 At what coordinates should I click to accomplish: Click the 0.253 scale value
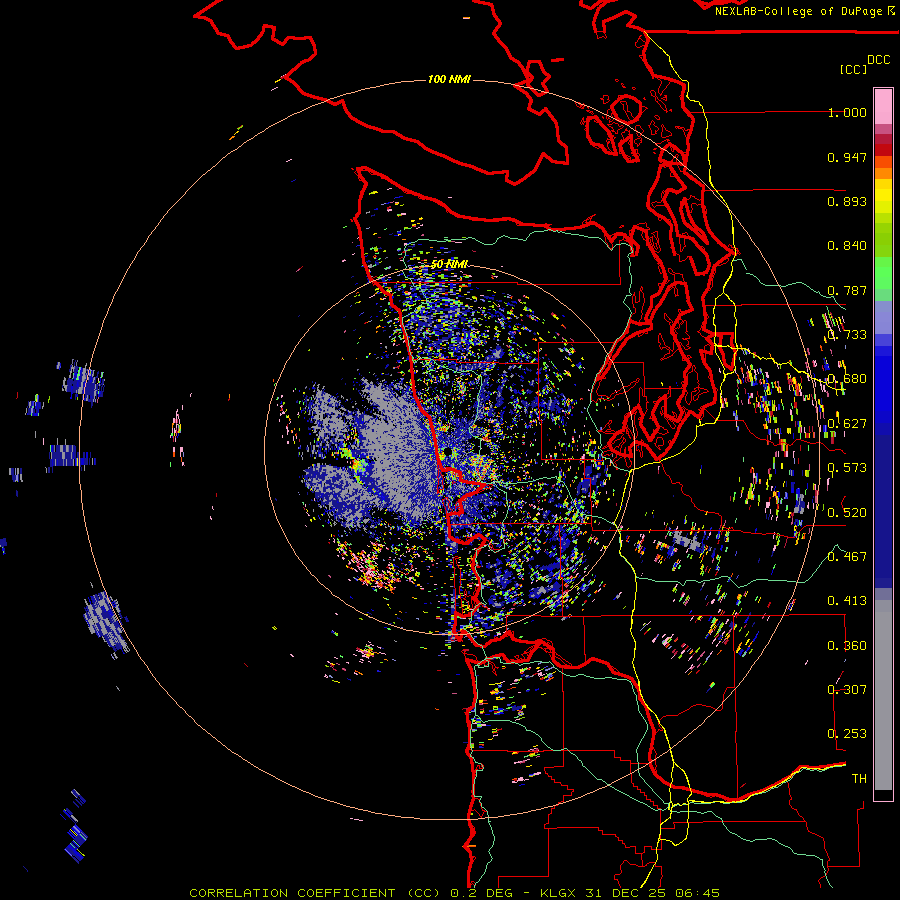coord(847,734)
